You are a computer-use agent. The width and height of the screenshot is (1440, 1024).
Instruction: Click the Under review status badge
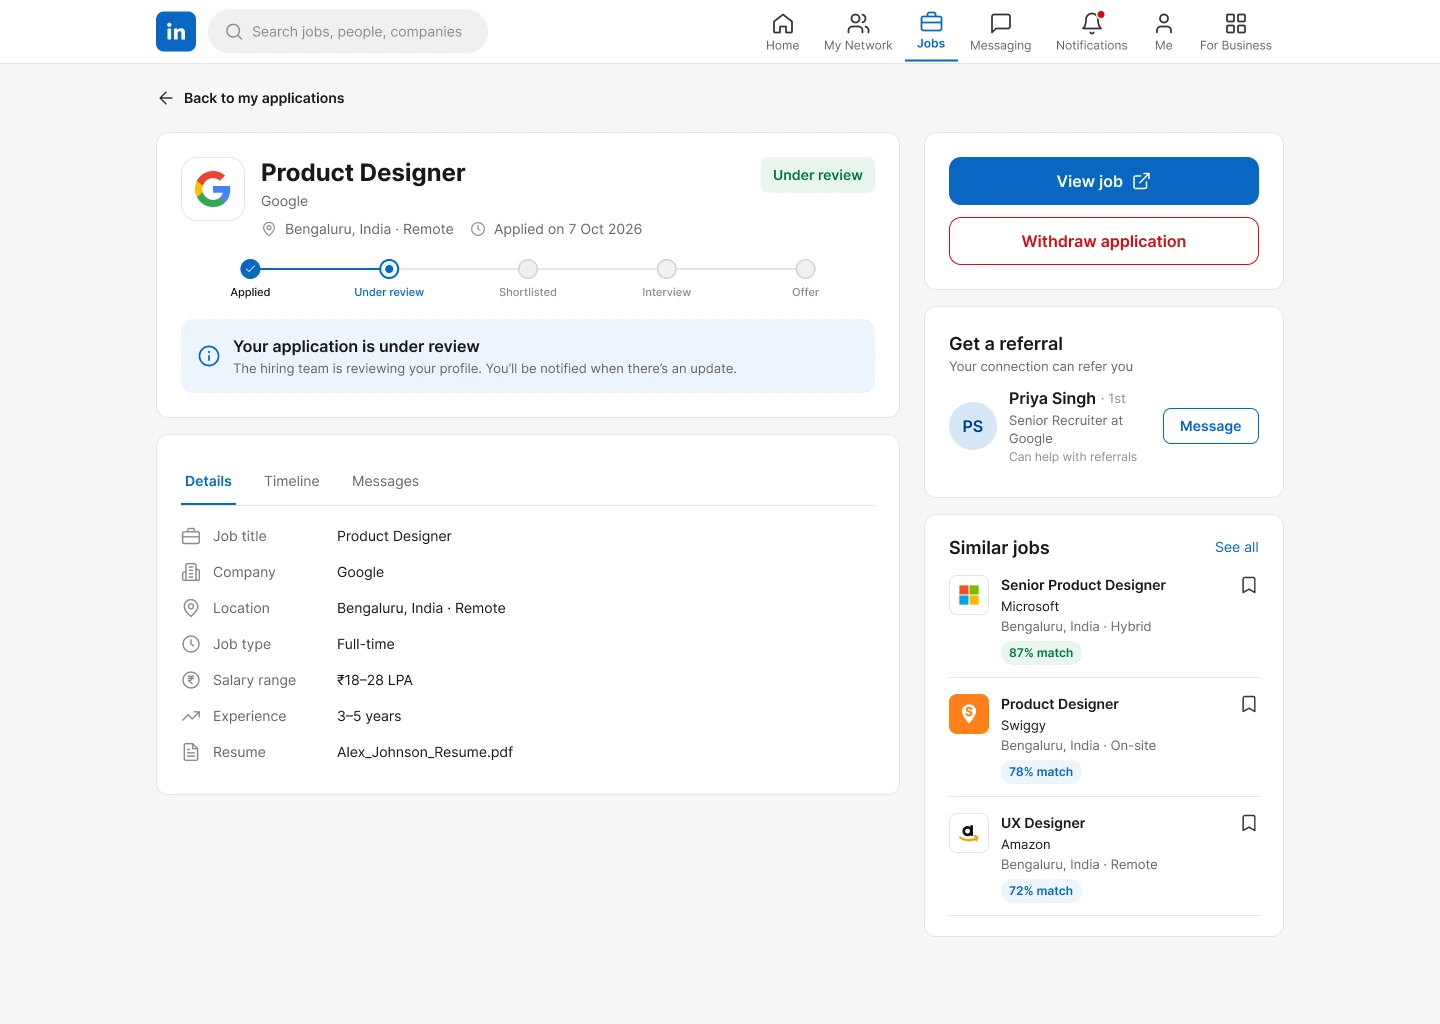(x=818, y=175)
